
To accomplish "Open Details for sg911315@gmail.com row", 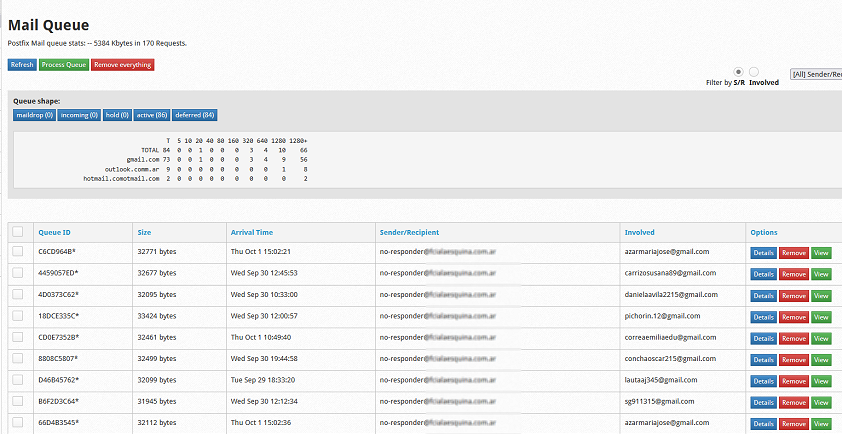I will coord(764,403).
